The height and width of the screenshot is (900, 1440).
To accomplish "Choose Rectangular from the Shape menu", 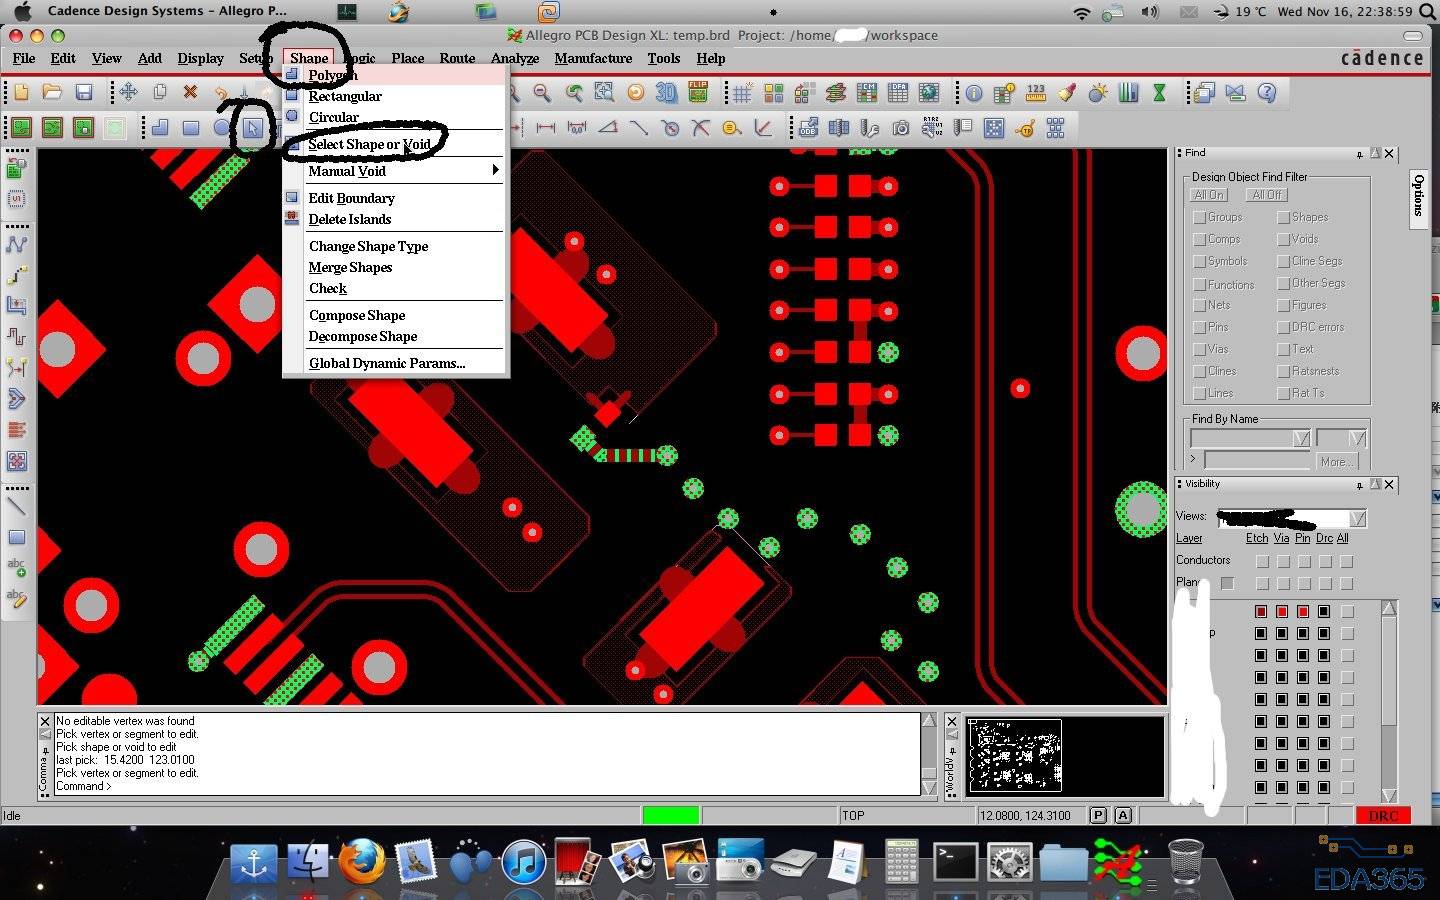I will 345,96.
